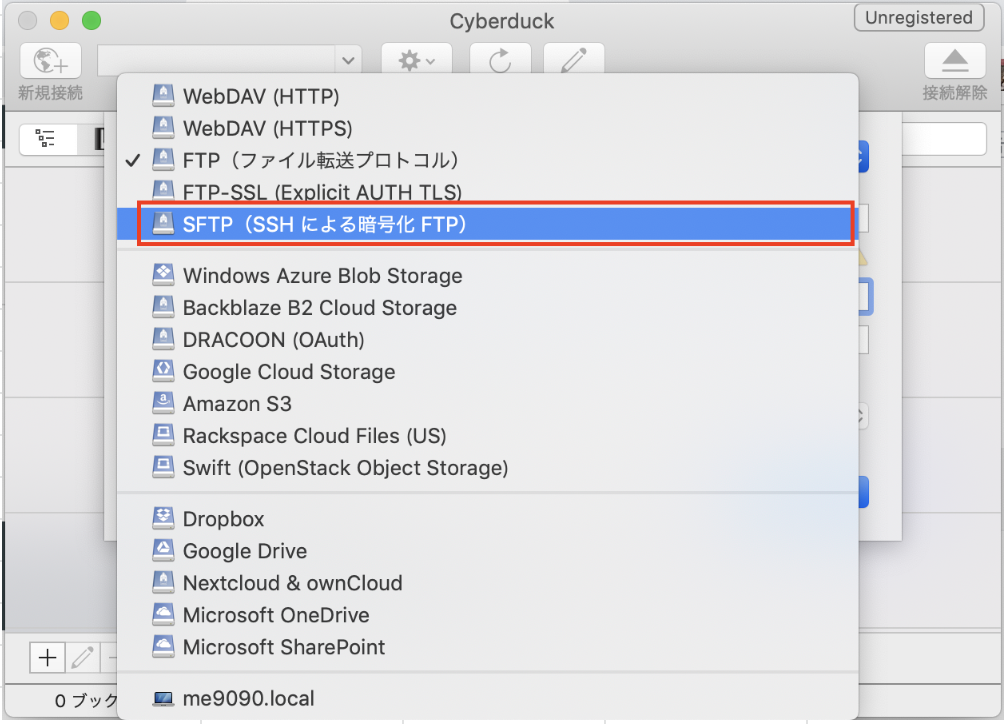Viewport: 1004px width, 724px height.
Task: Open the gear action menu
Action: [x=417, y=61]
